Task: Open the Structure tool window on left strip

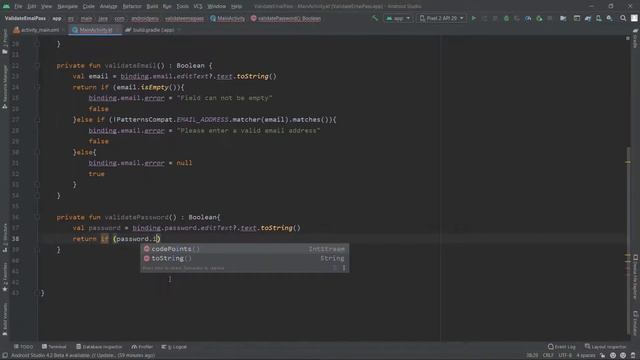Action: [x=5, y=238]
